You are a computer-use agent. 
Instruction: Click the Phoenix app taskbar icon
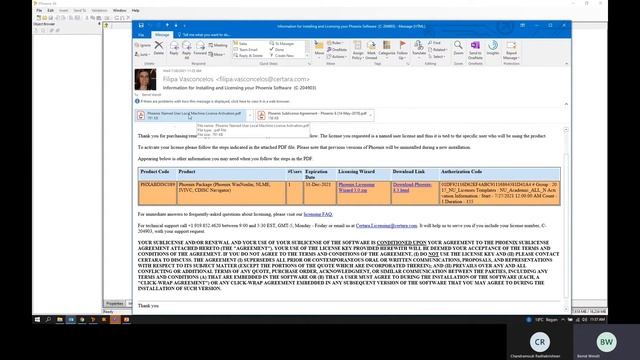(93, 320)
